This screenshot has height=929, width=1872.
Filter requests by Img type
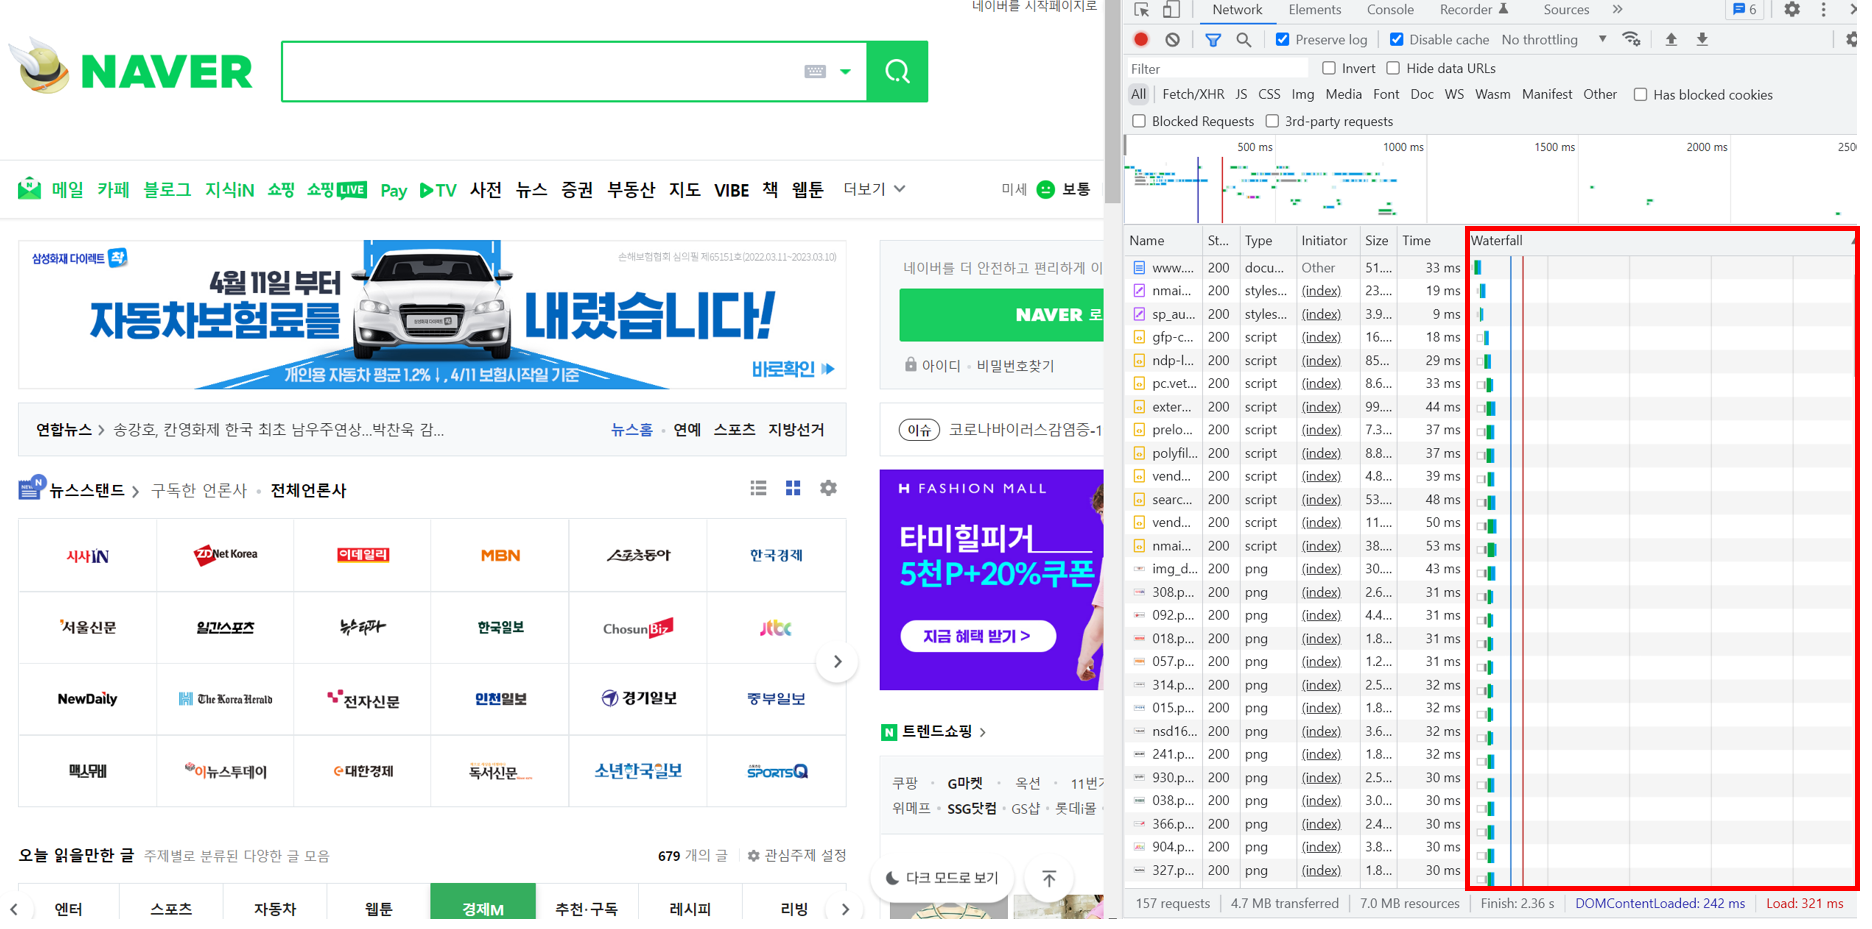pos(1302,95)
